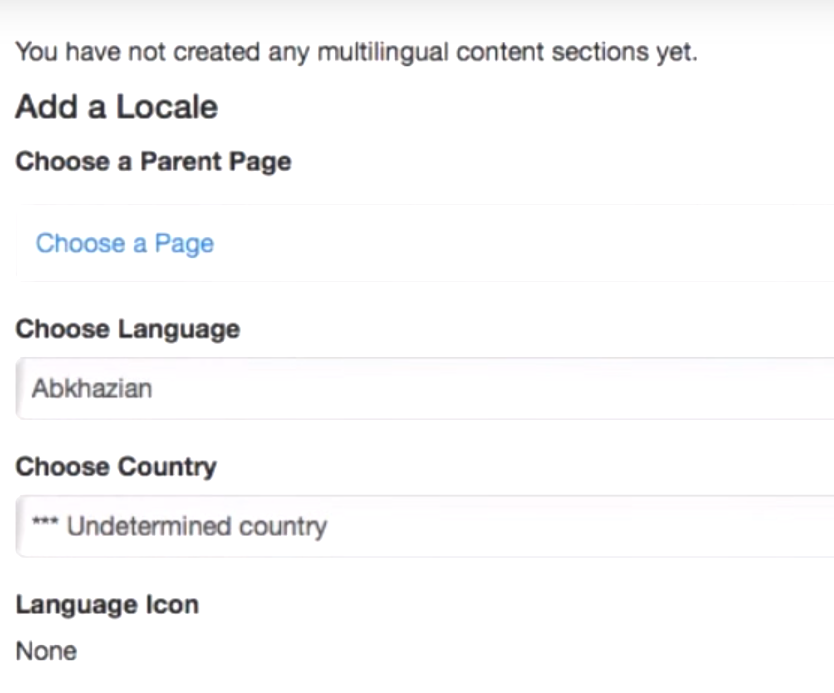
Task: Open the page picker via Choose a Page
Action: 124,243
